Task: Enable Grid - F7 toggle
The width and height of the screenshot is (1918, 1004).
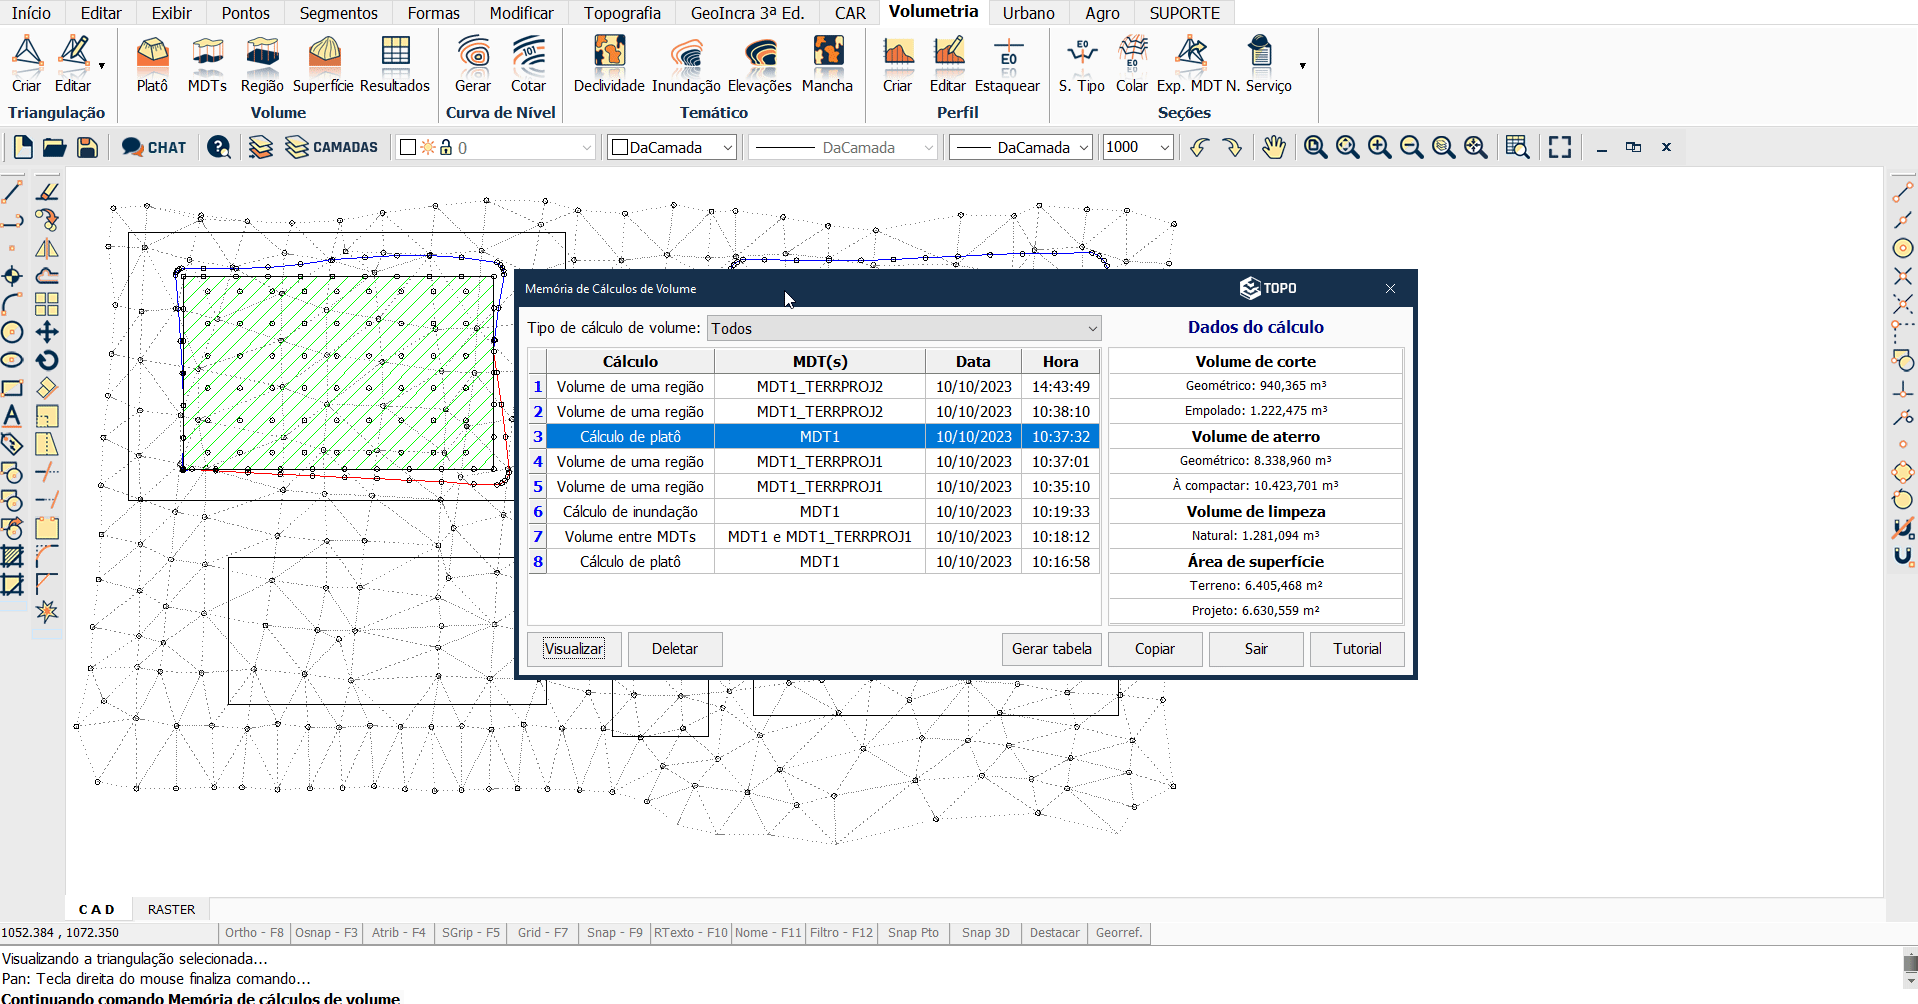Action: coord(542,933)
